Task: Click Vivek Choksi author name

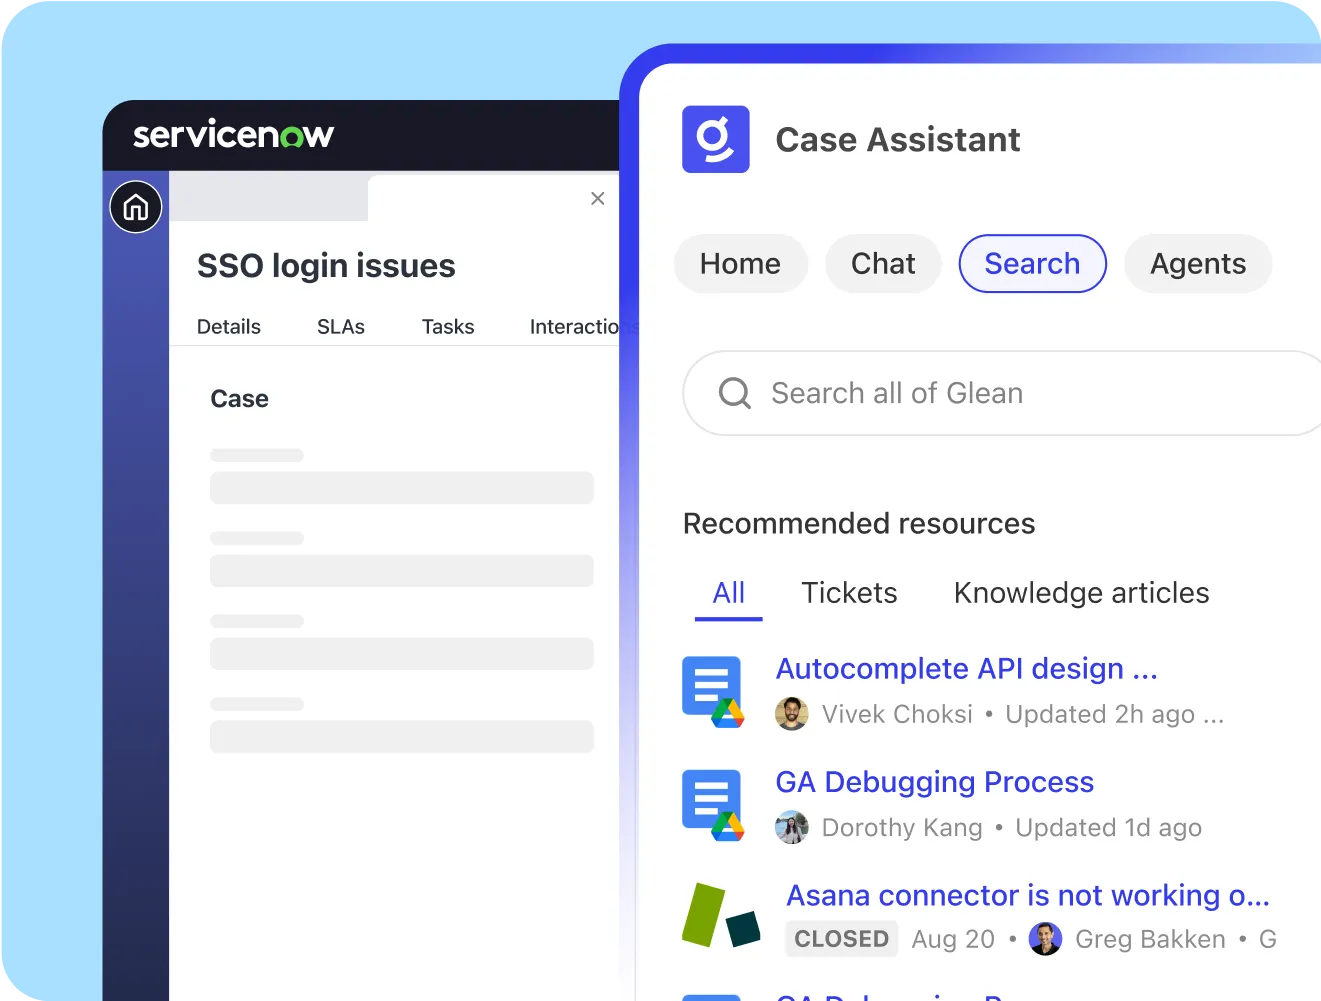Action: click(897, 714)
